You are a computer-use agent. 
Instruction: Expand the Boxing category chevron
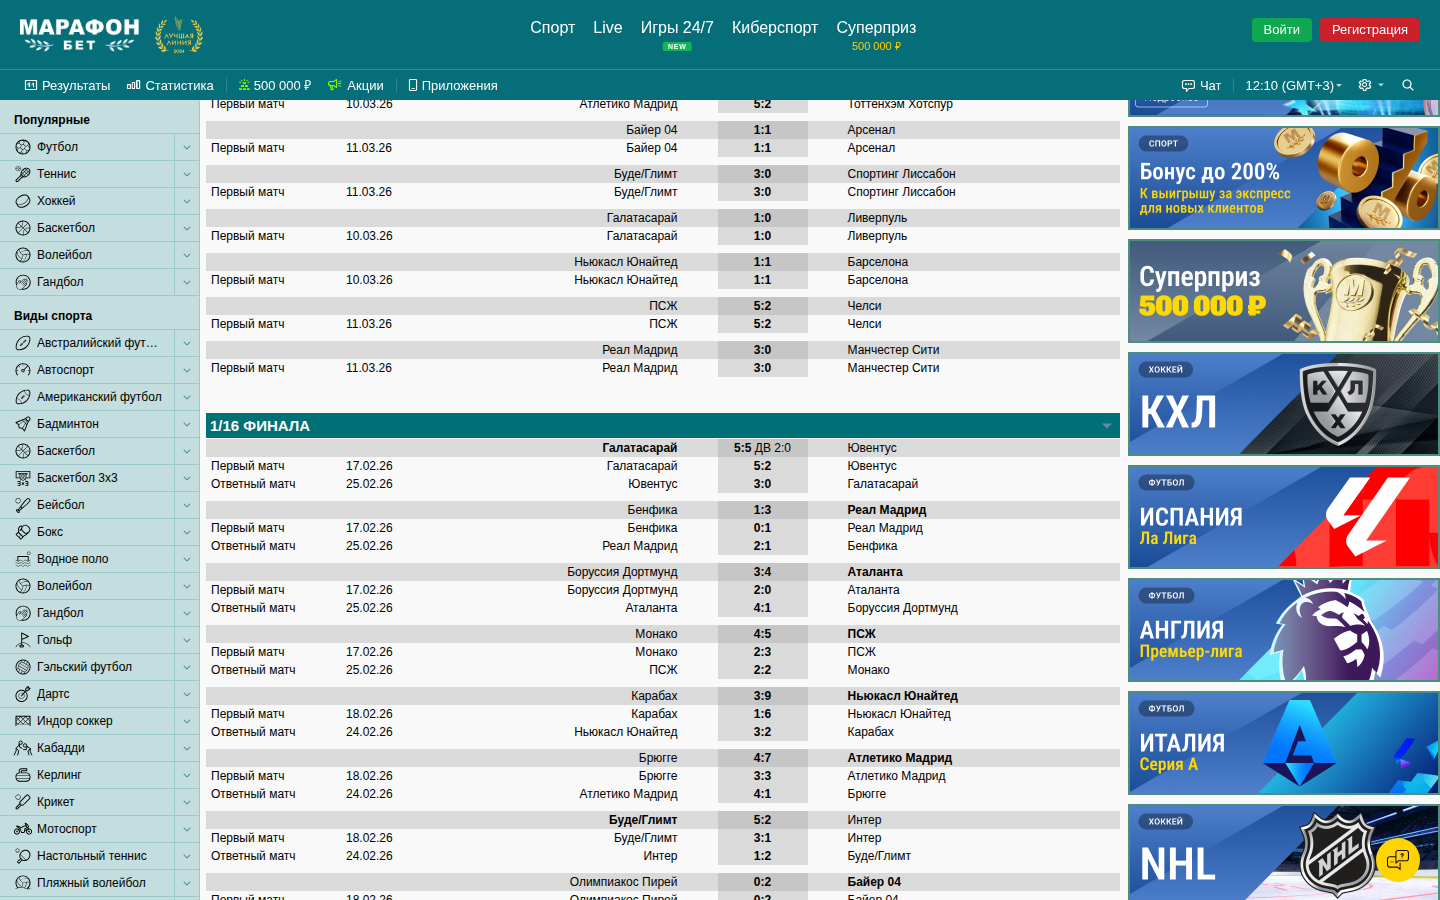(187, 532)
